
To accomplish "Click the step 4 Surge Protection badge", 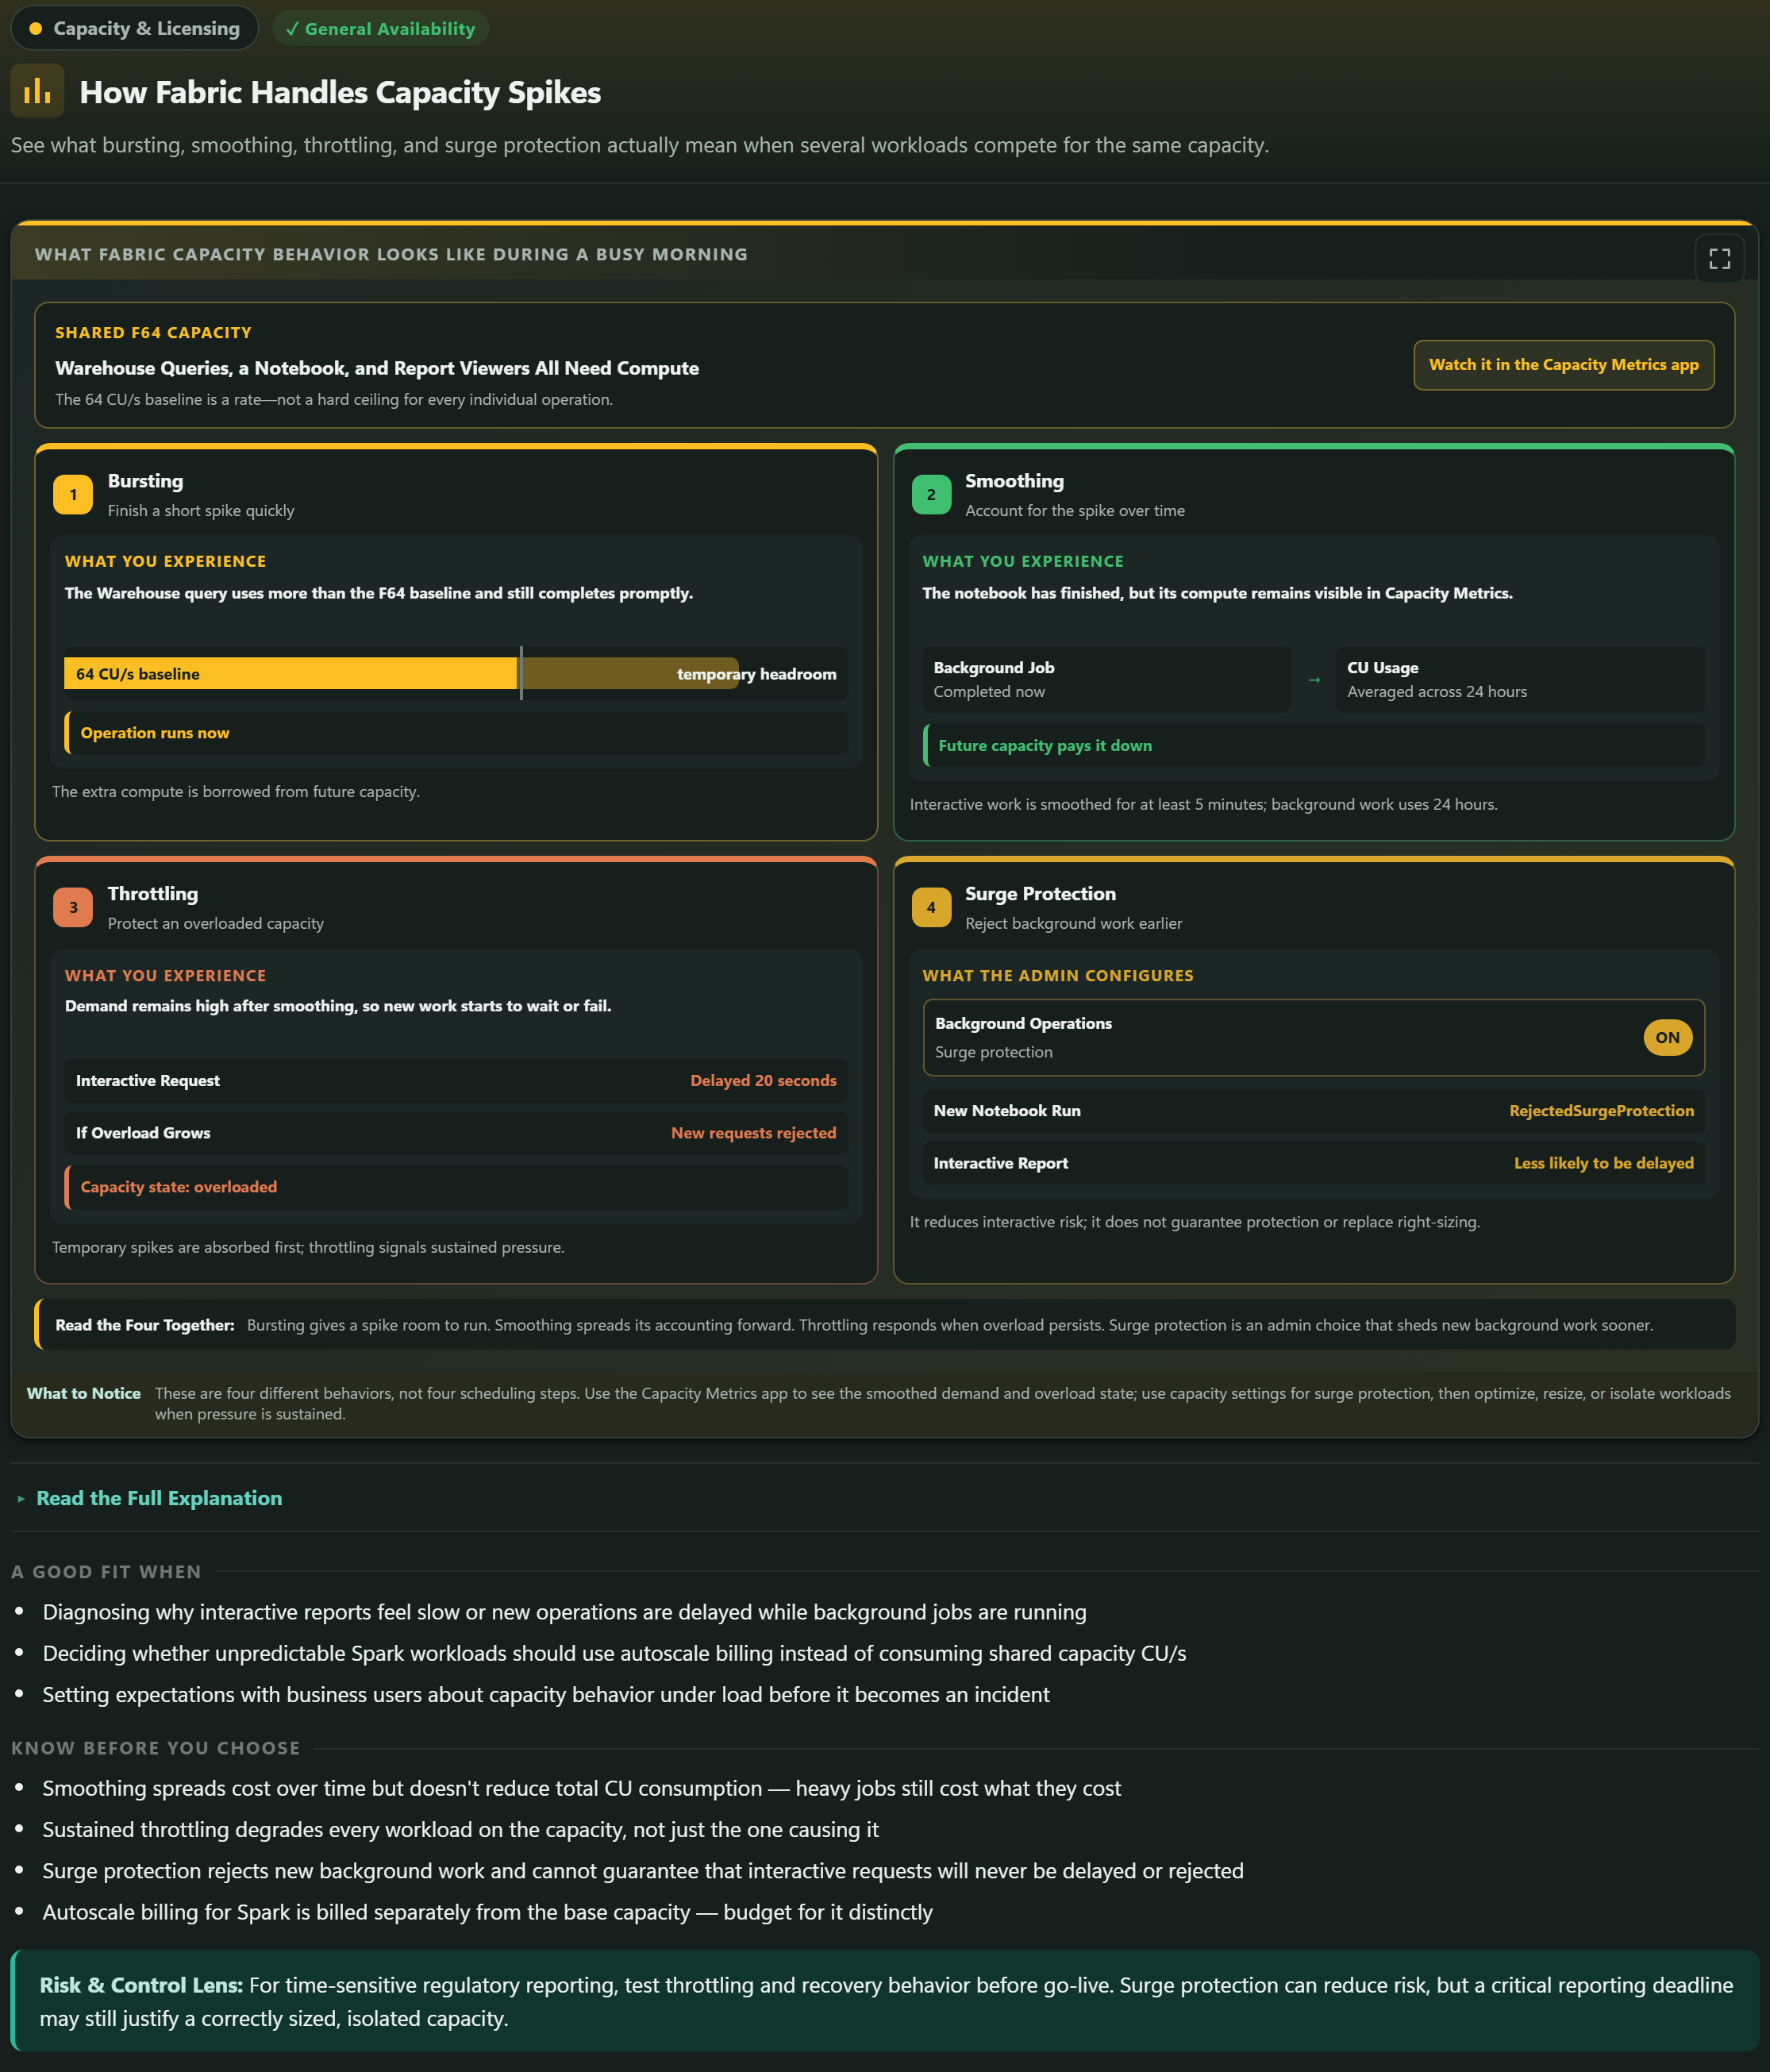I will point(931,907).
